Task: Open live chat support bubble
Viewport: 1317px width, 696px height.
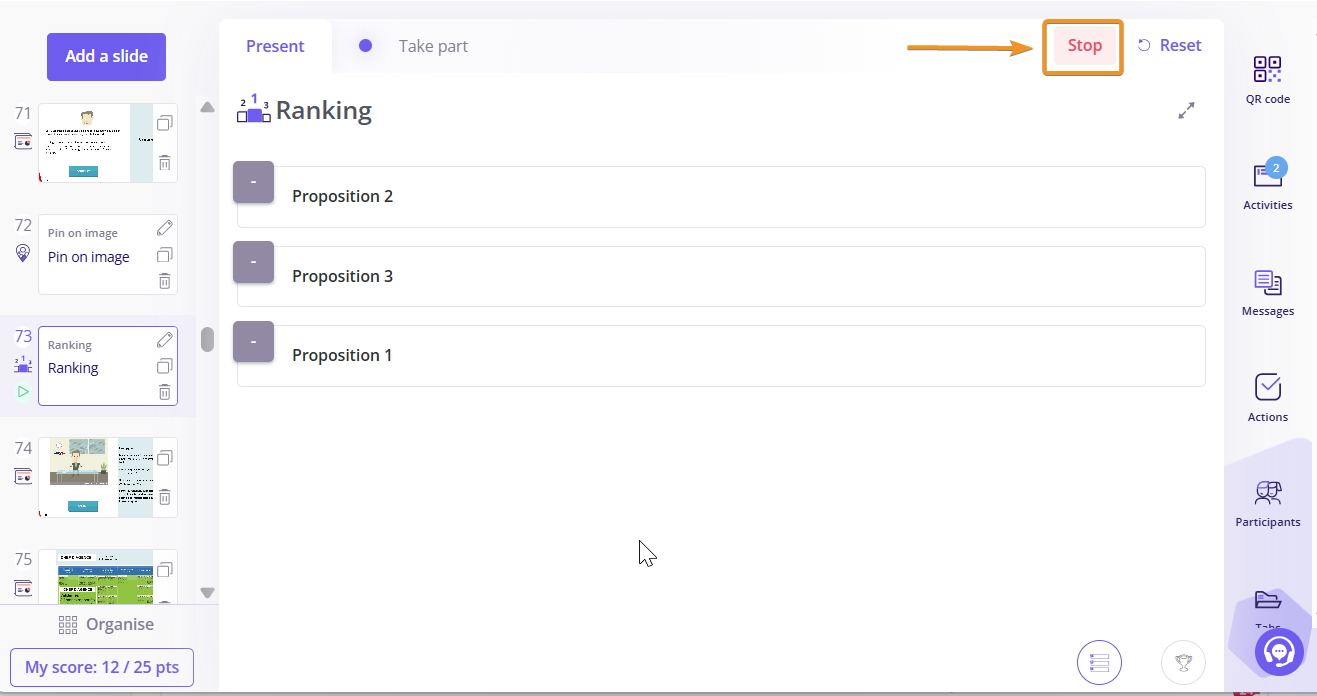Action: 1279,652
